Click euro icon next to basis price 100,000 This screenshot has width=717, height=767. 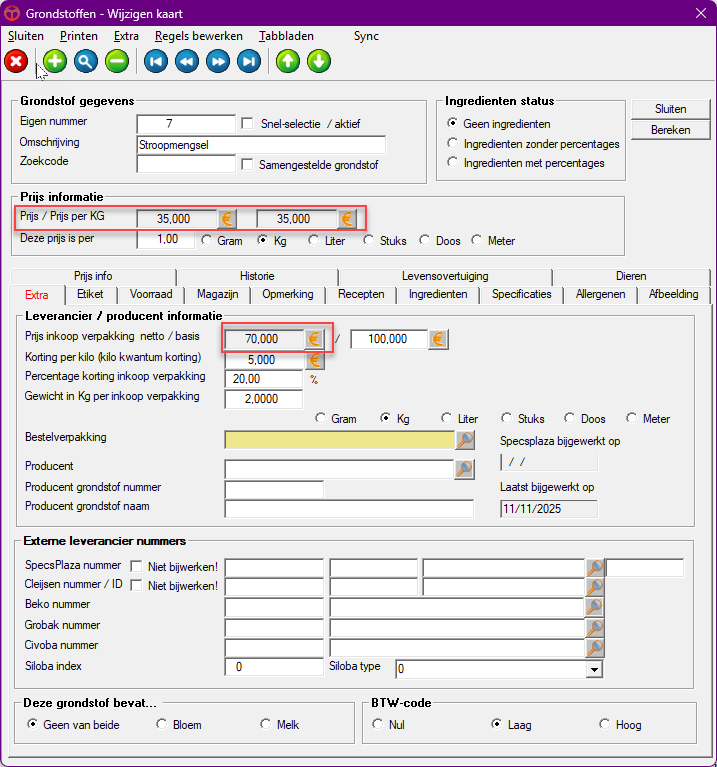coord(438,338)
